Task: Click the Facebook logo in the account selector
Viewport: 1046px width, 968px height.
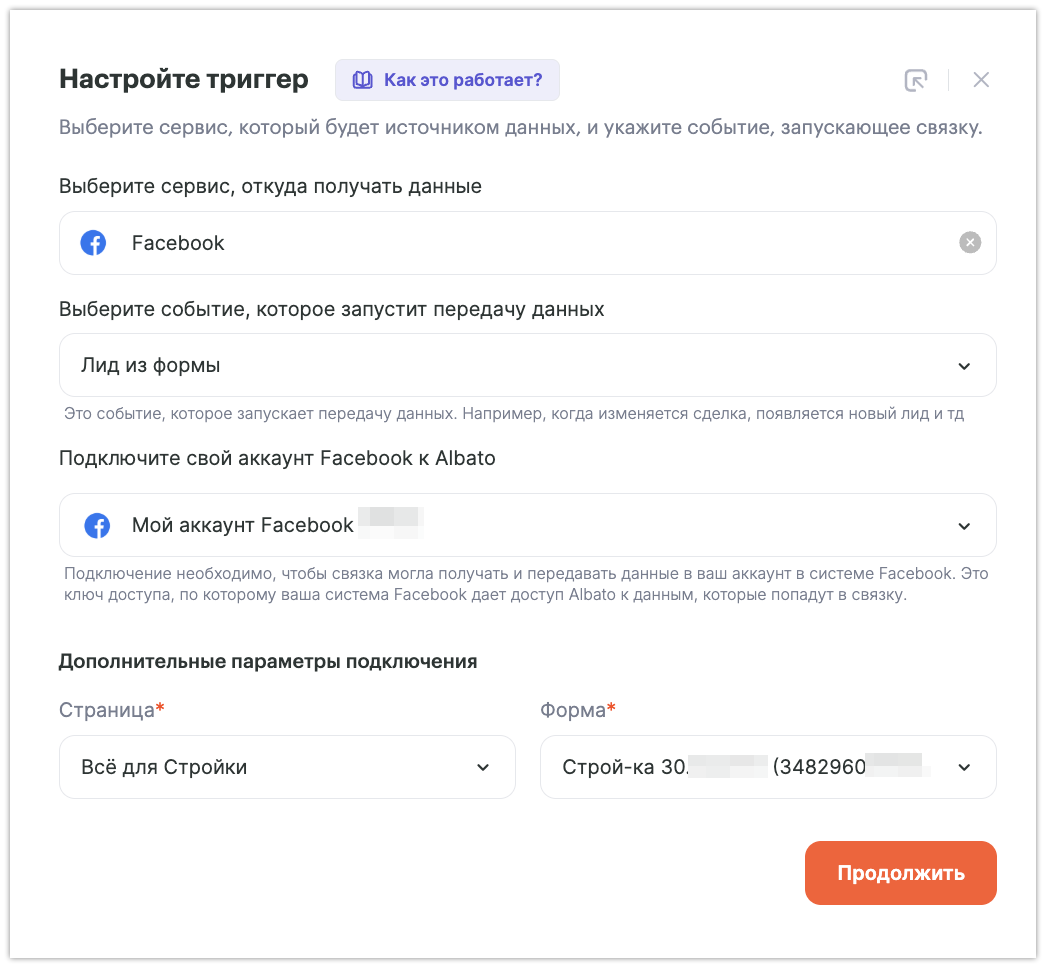Action: (97, 525)
